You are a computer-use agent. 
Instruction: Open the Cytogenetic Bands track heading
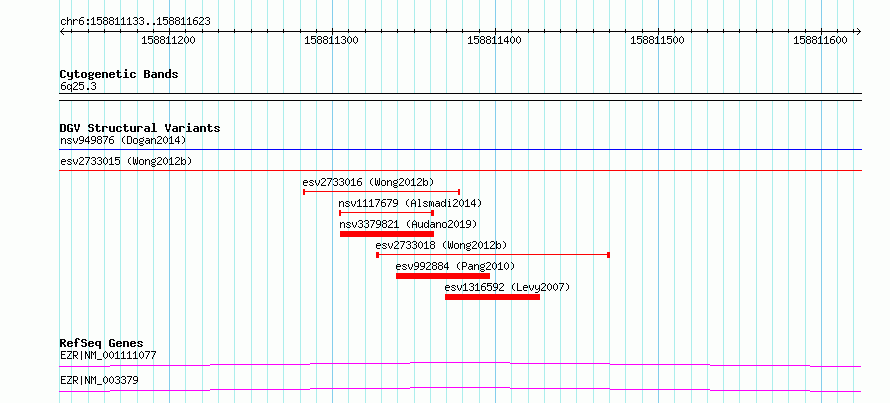point(119,74)
